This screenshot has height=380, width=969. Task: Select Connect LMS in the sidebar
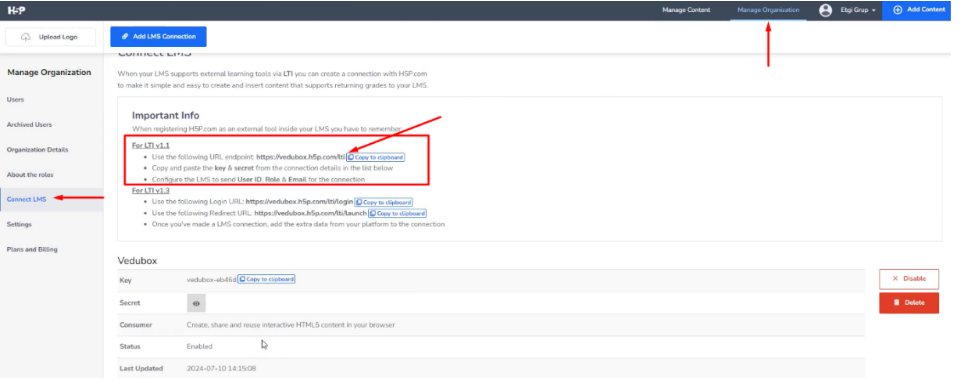coord(27,200)
